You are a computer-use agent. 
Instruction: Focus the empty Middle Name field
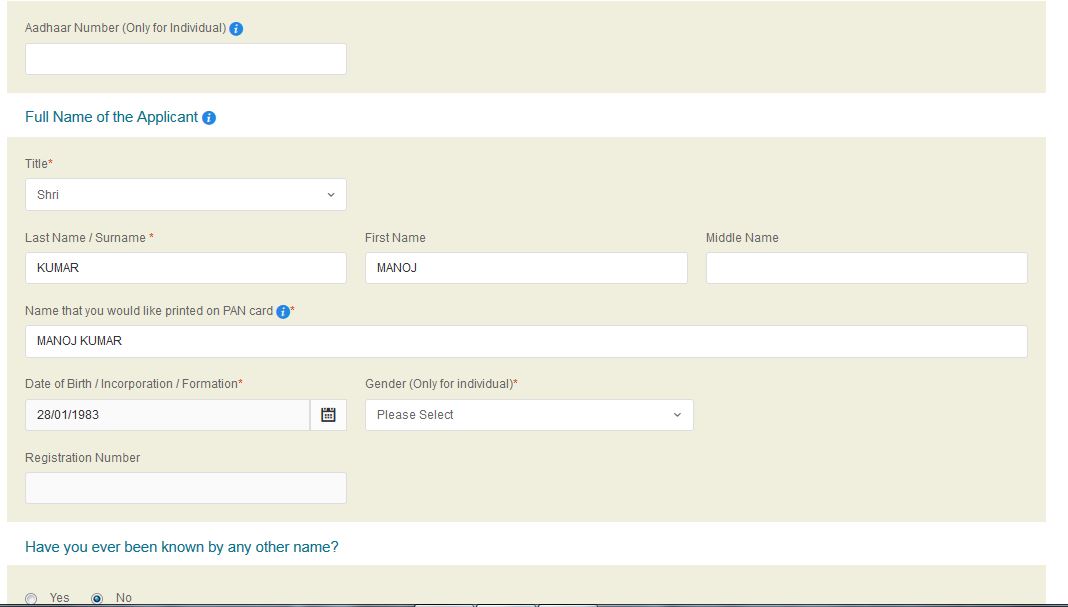(866, 268)
